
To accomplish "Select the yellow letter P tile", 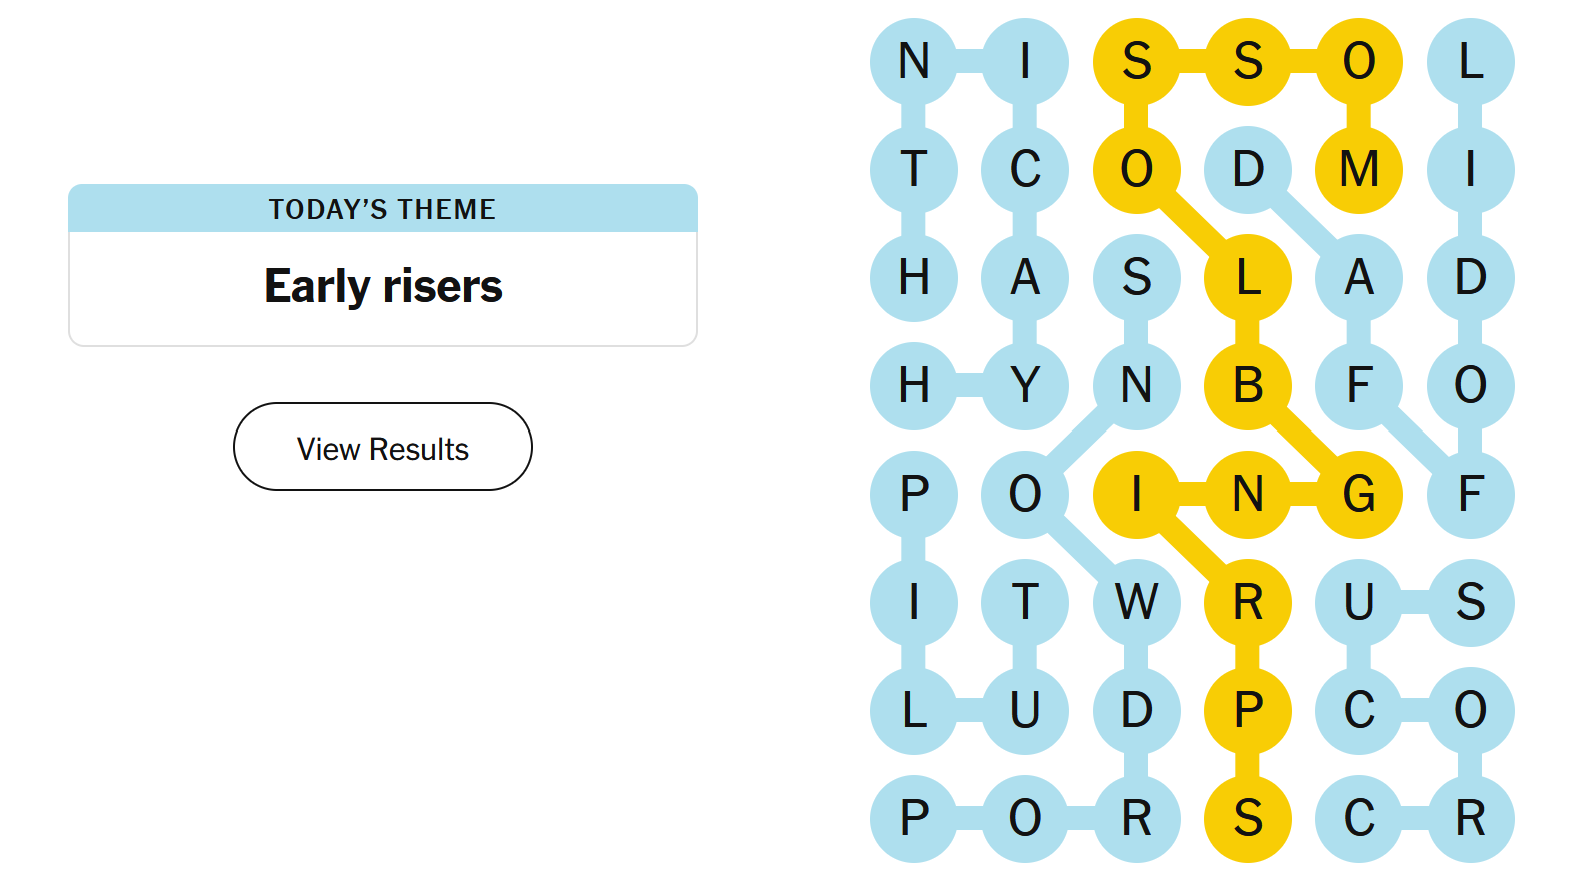I will pyautogui.click(x=1247, y=710).
